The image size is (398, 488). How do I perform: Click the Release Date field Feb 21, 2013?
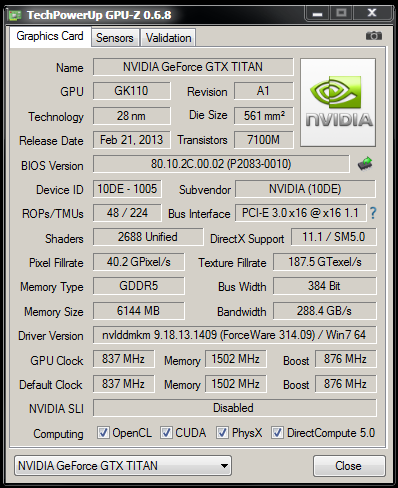coord(131,140)
